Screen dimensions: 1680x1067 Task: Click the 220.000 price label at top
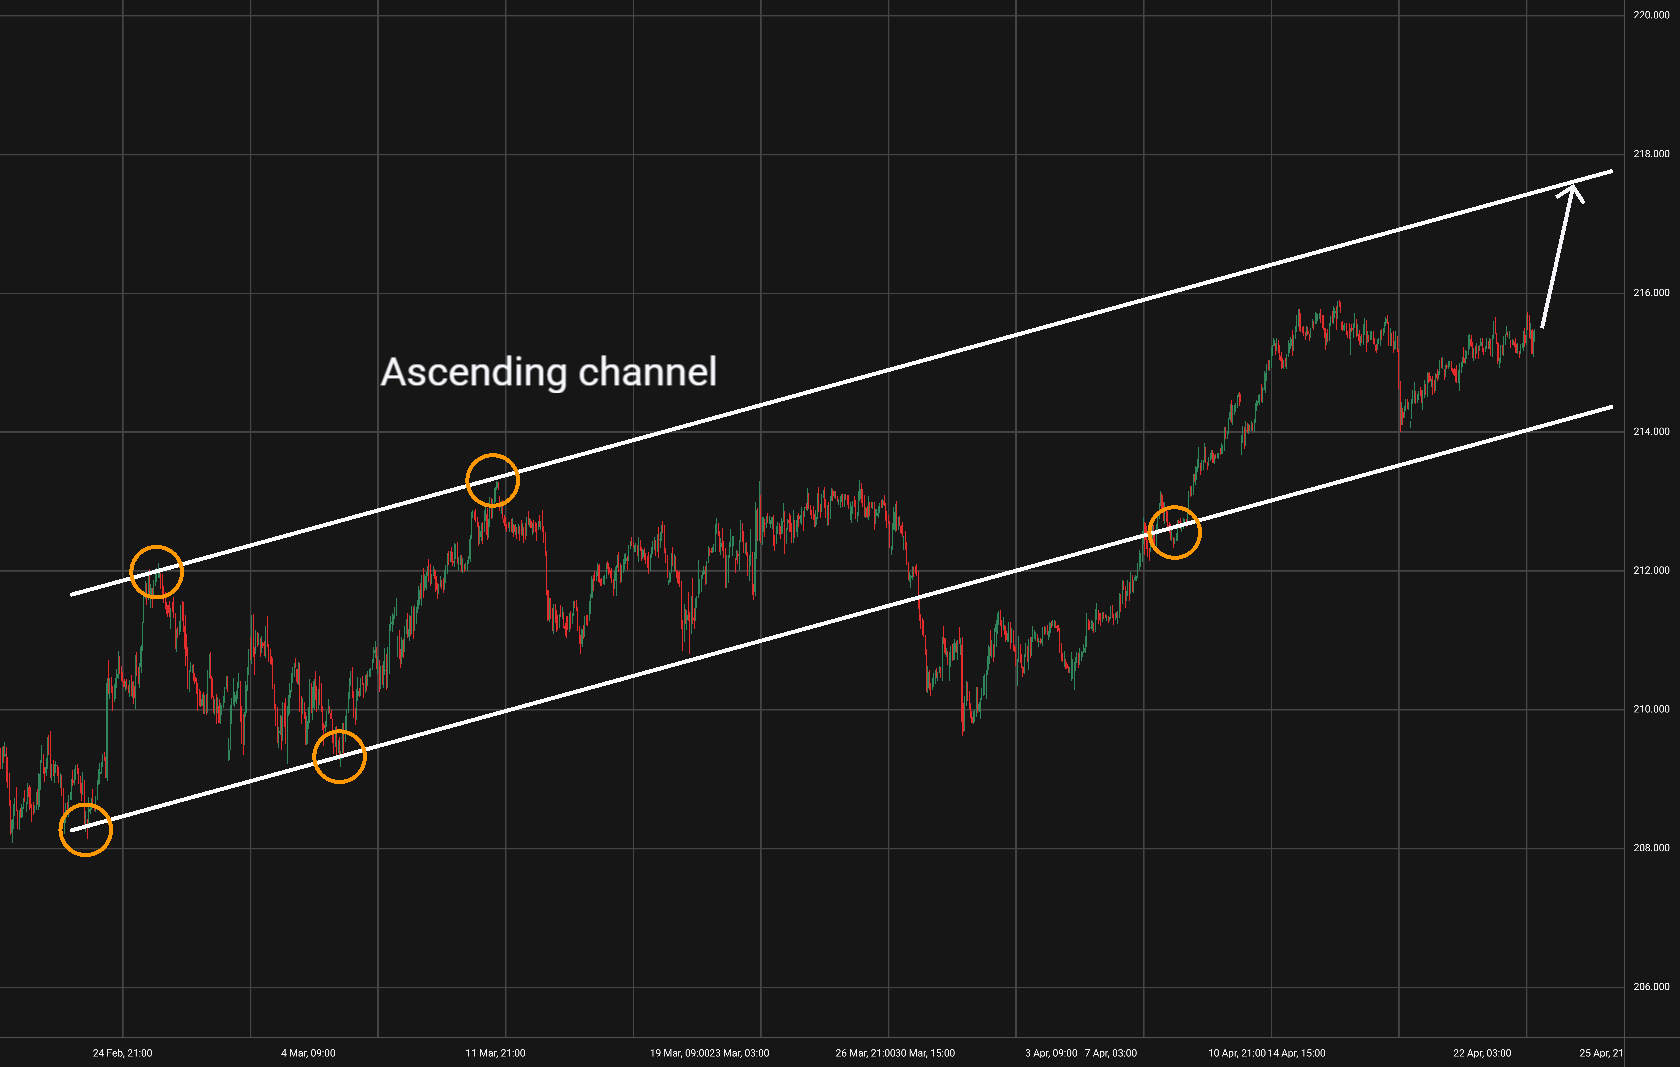[x=1651, y=15]
